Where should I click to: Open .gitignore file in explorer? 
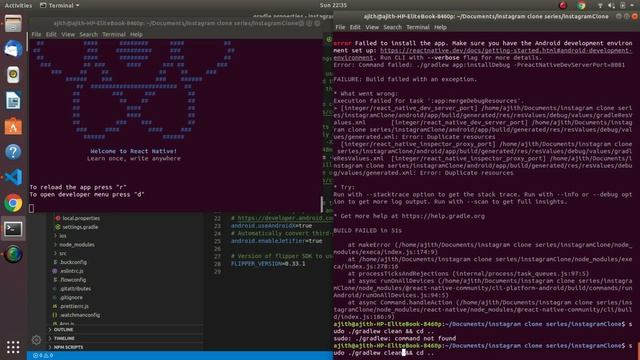[x=71, y=298]
